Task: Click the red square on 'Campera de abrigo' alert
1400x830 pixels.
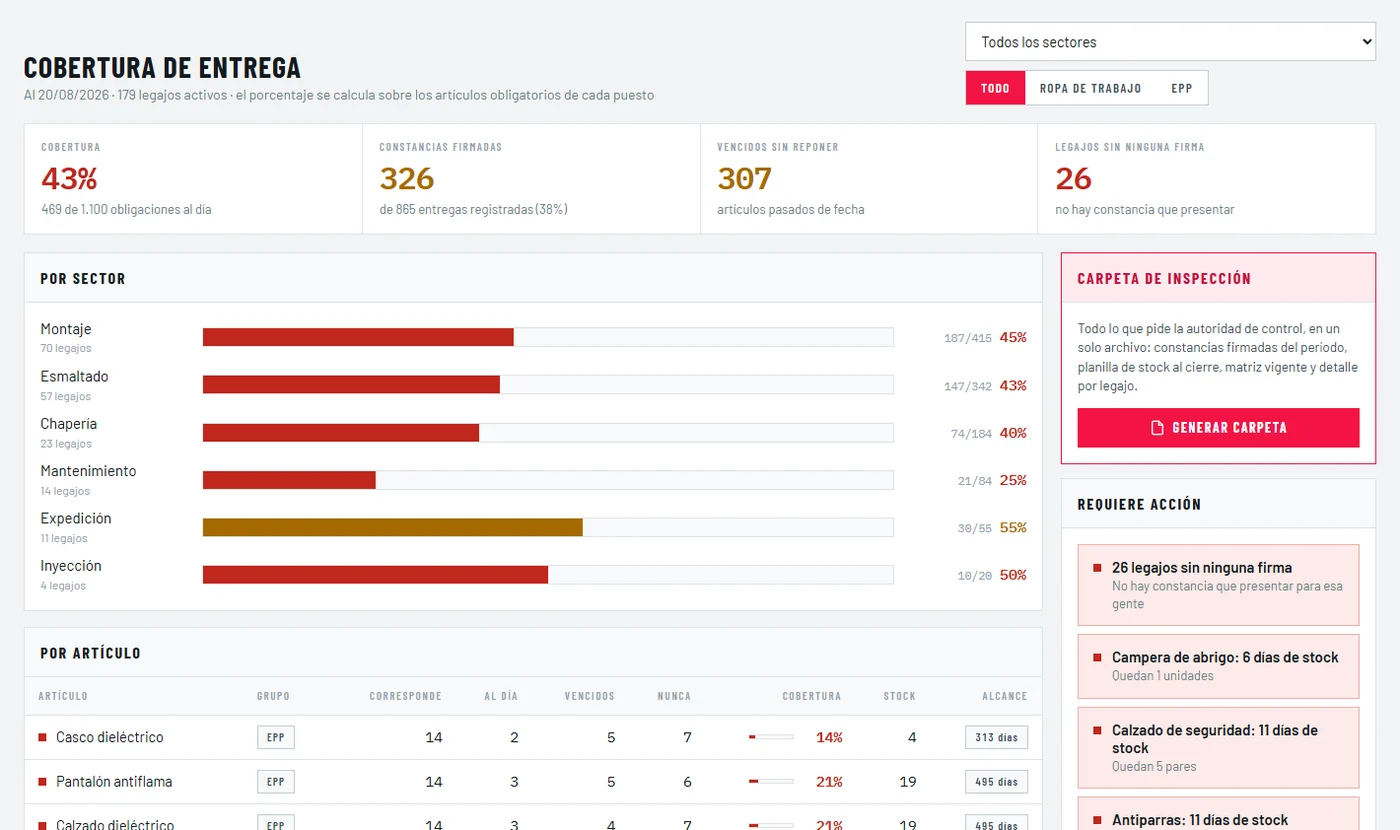Action: pyautogui.click(x=1097, y=658)
